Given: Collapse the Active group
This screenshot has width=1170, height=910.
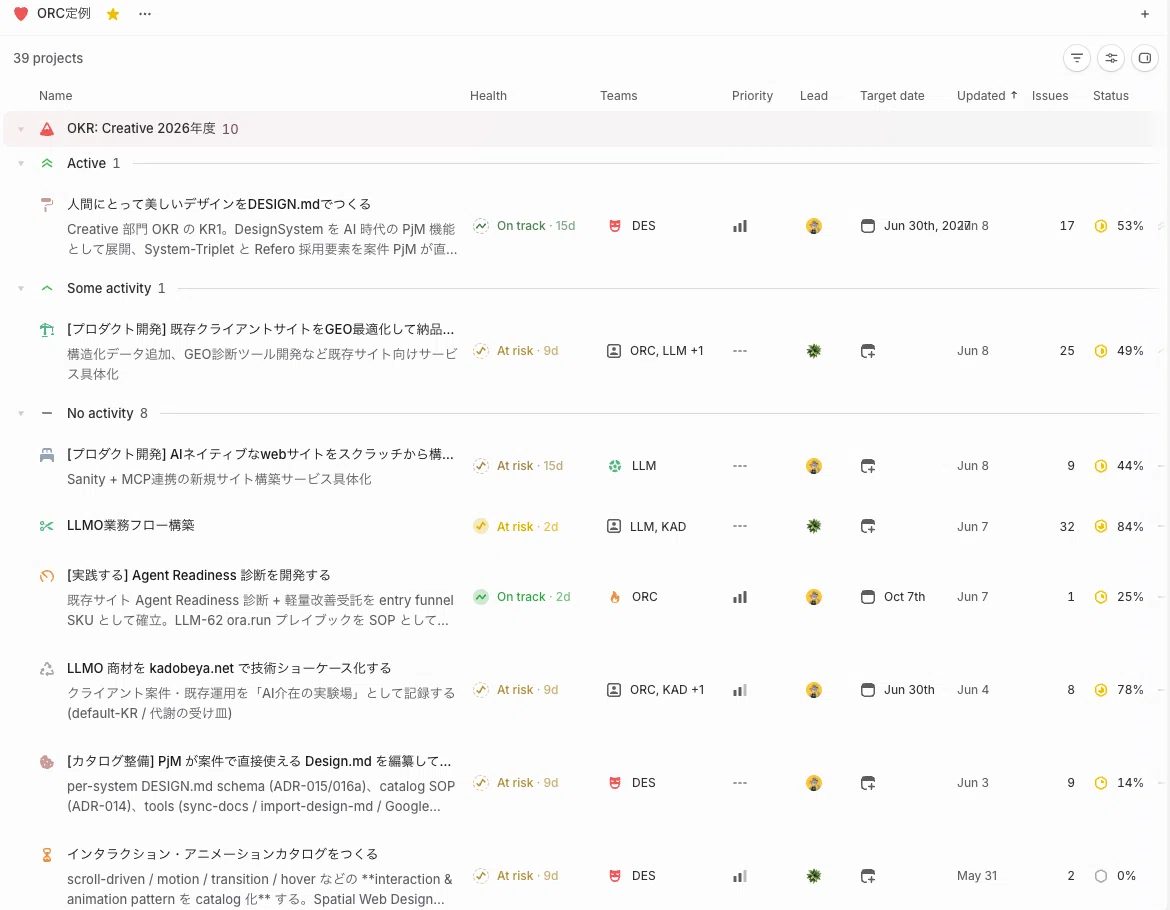Looking at the screenshot, I should point(21,163).
